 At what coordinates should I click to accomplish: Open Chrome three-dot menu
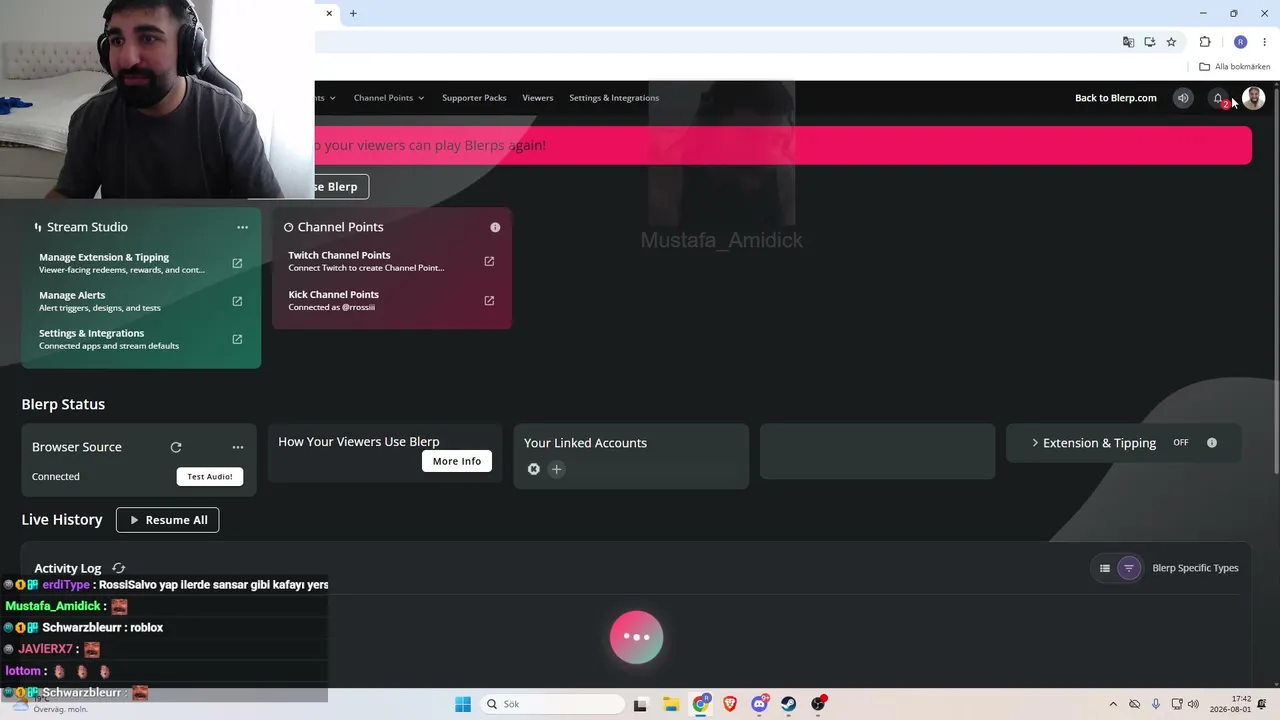click(x=1265, y=42)
